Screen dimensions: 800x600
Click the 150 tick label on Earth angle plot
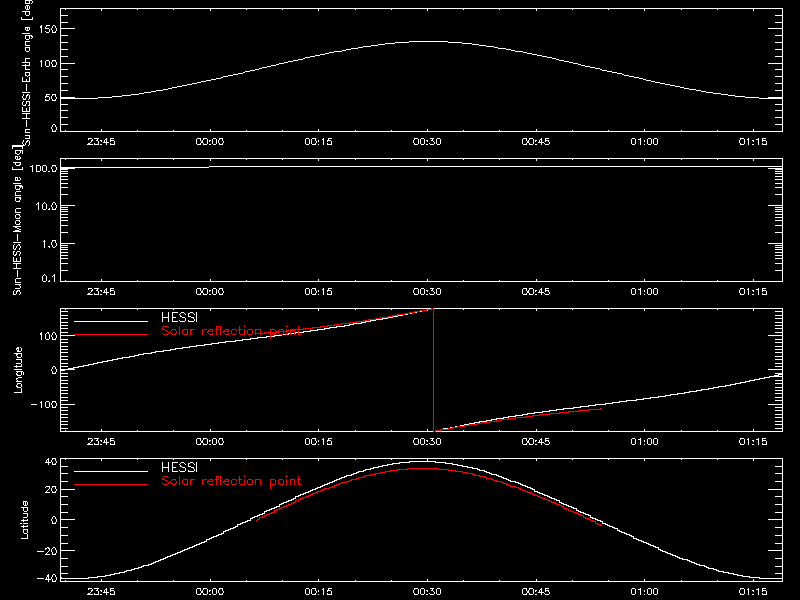tap(48, 29)
